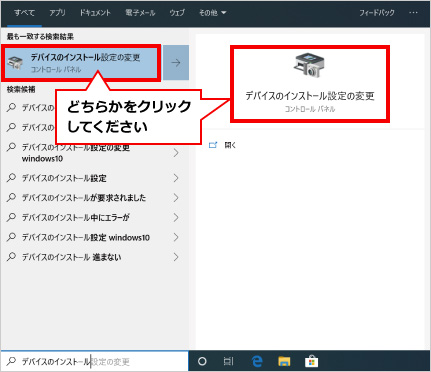Open Cortana circle on taskbar
The height and width of the screenshot is (372, 431).
pos(202,361)
